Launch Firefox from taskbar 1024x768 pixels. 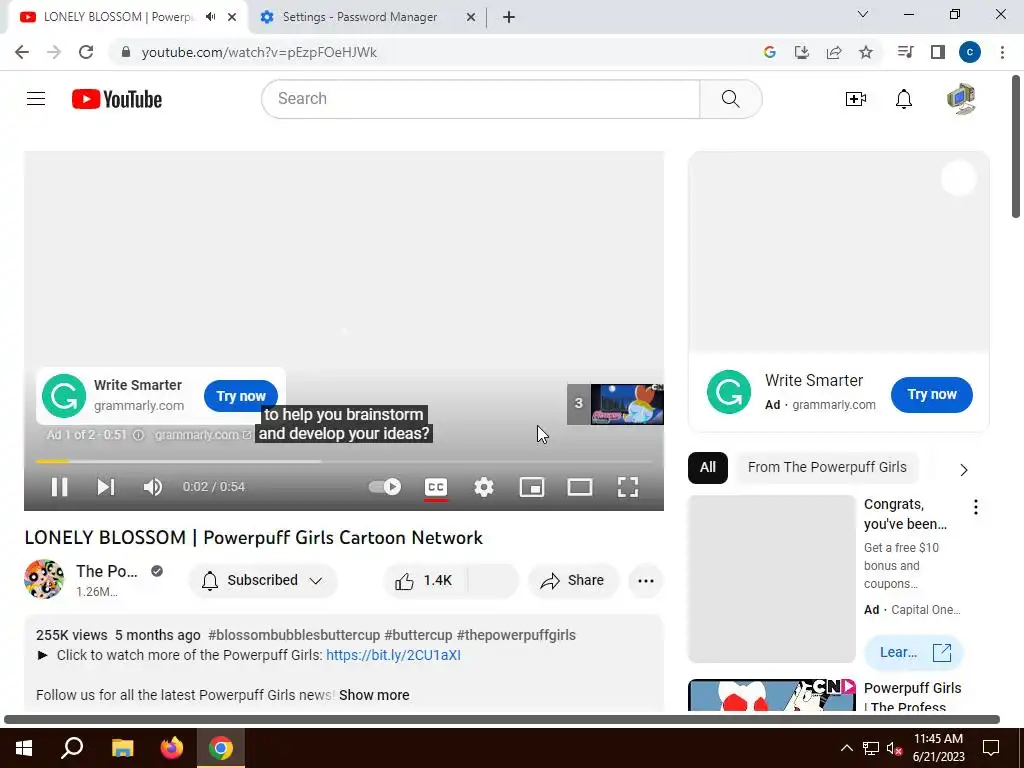pyautogui.click(x=172, y=748)
